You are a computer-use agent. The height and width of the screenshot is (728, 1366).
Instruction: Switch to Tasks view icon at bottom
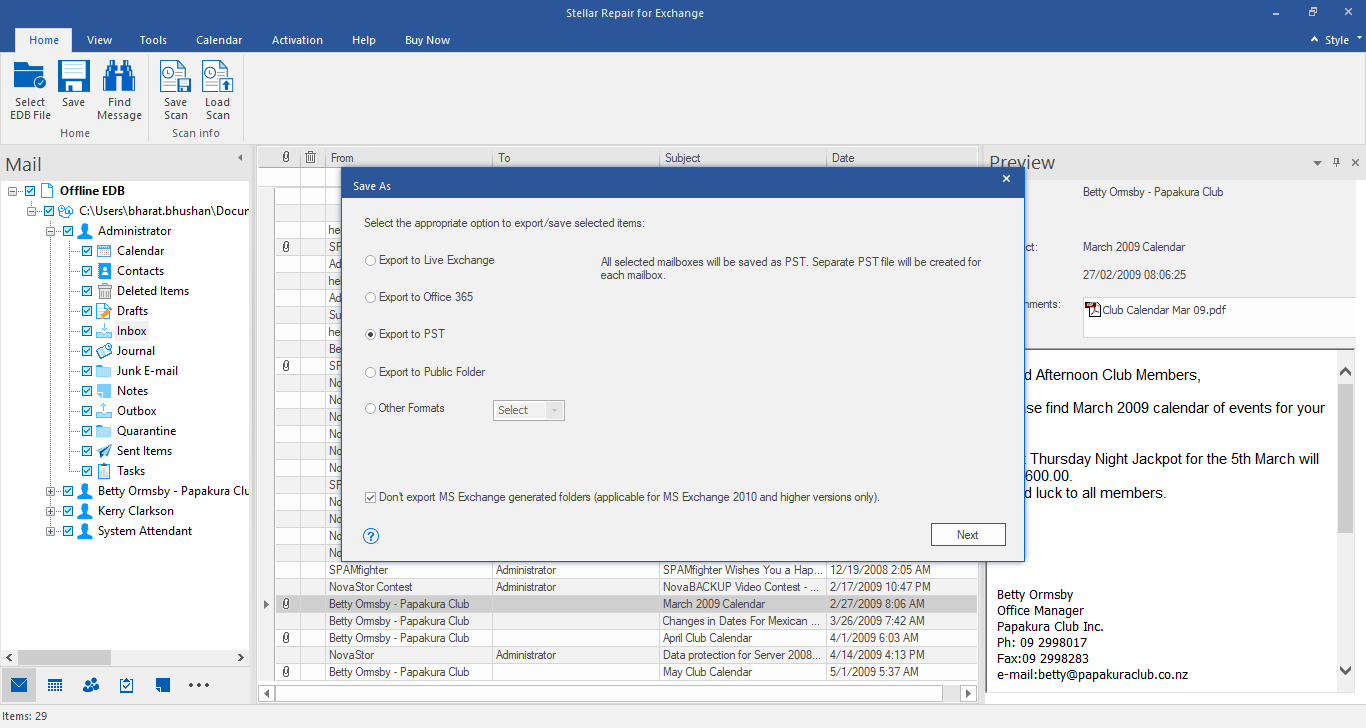[x=127, y=685]
